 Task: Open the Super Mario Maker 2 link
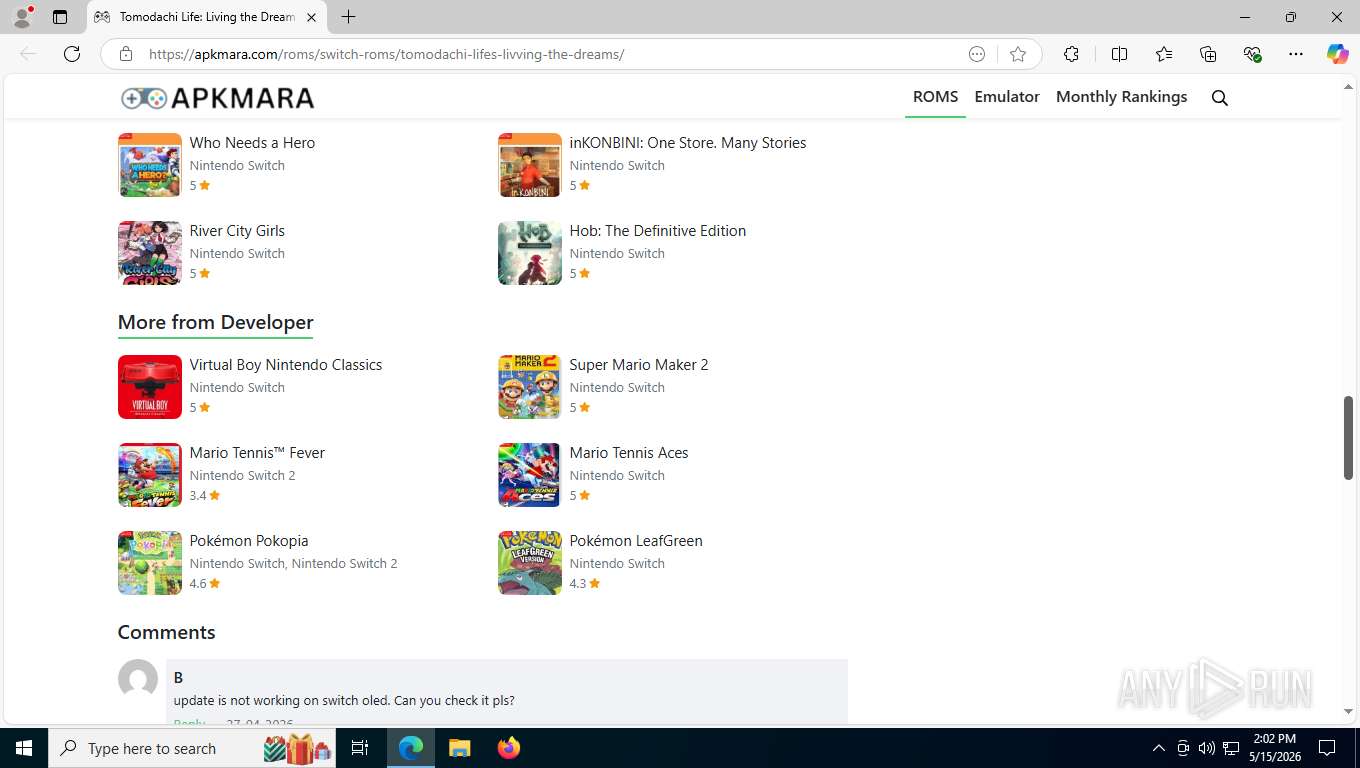(639, 365)
